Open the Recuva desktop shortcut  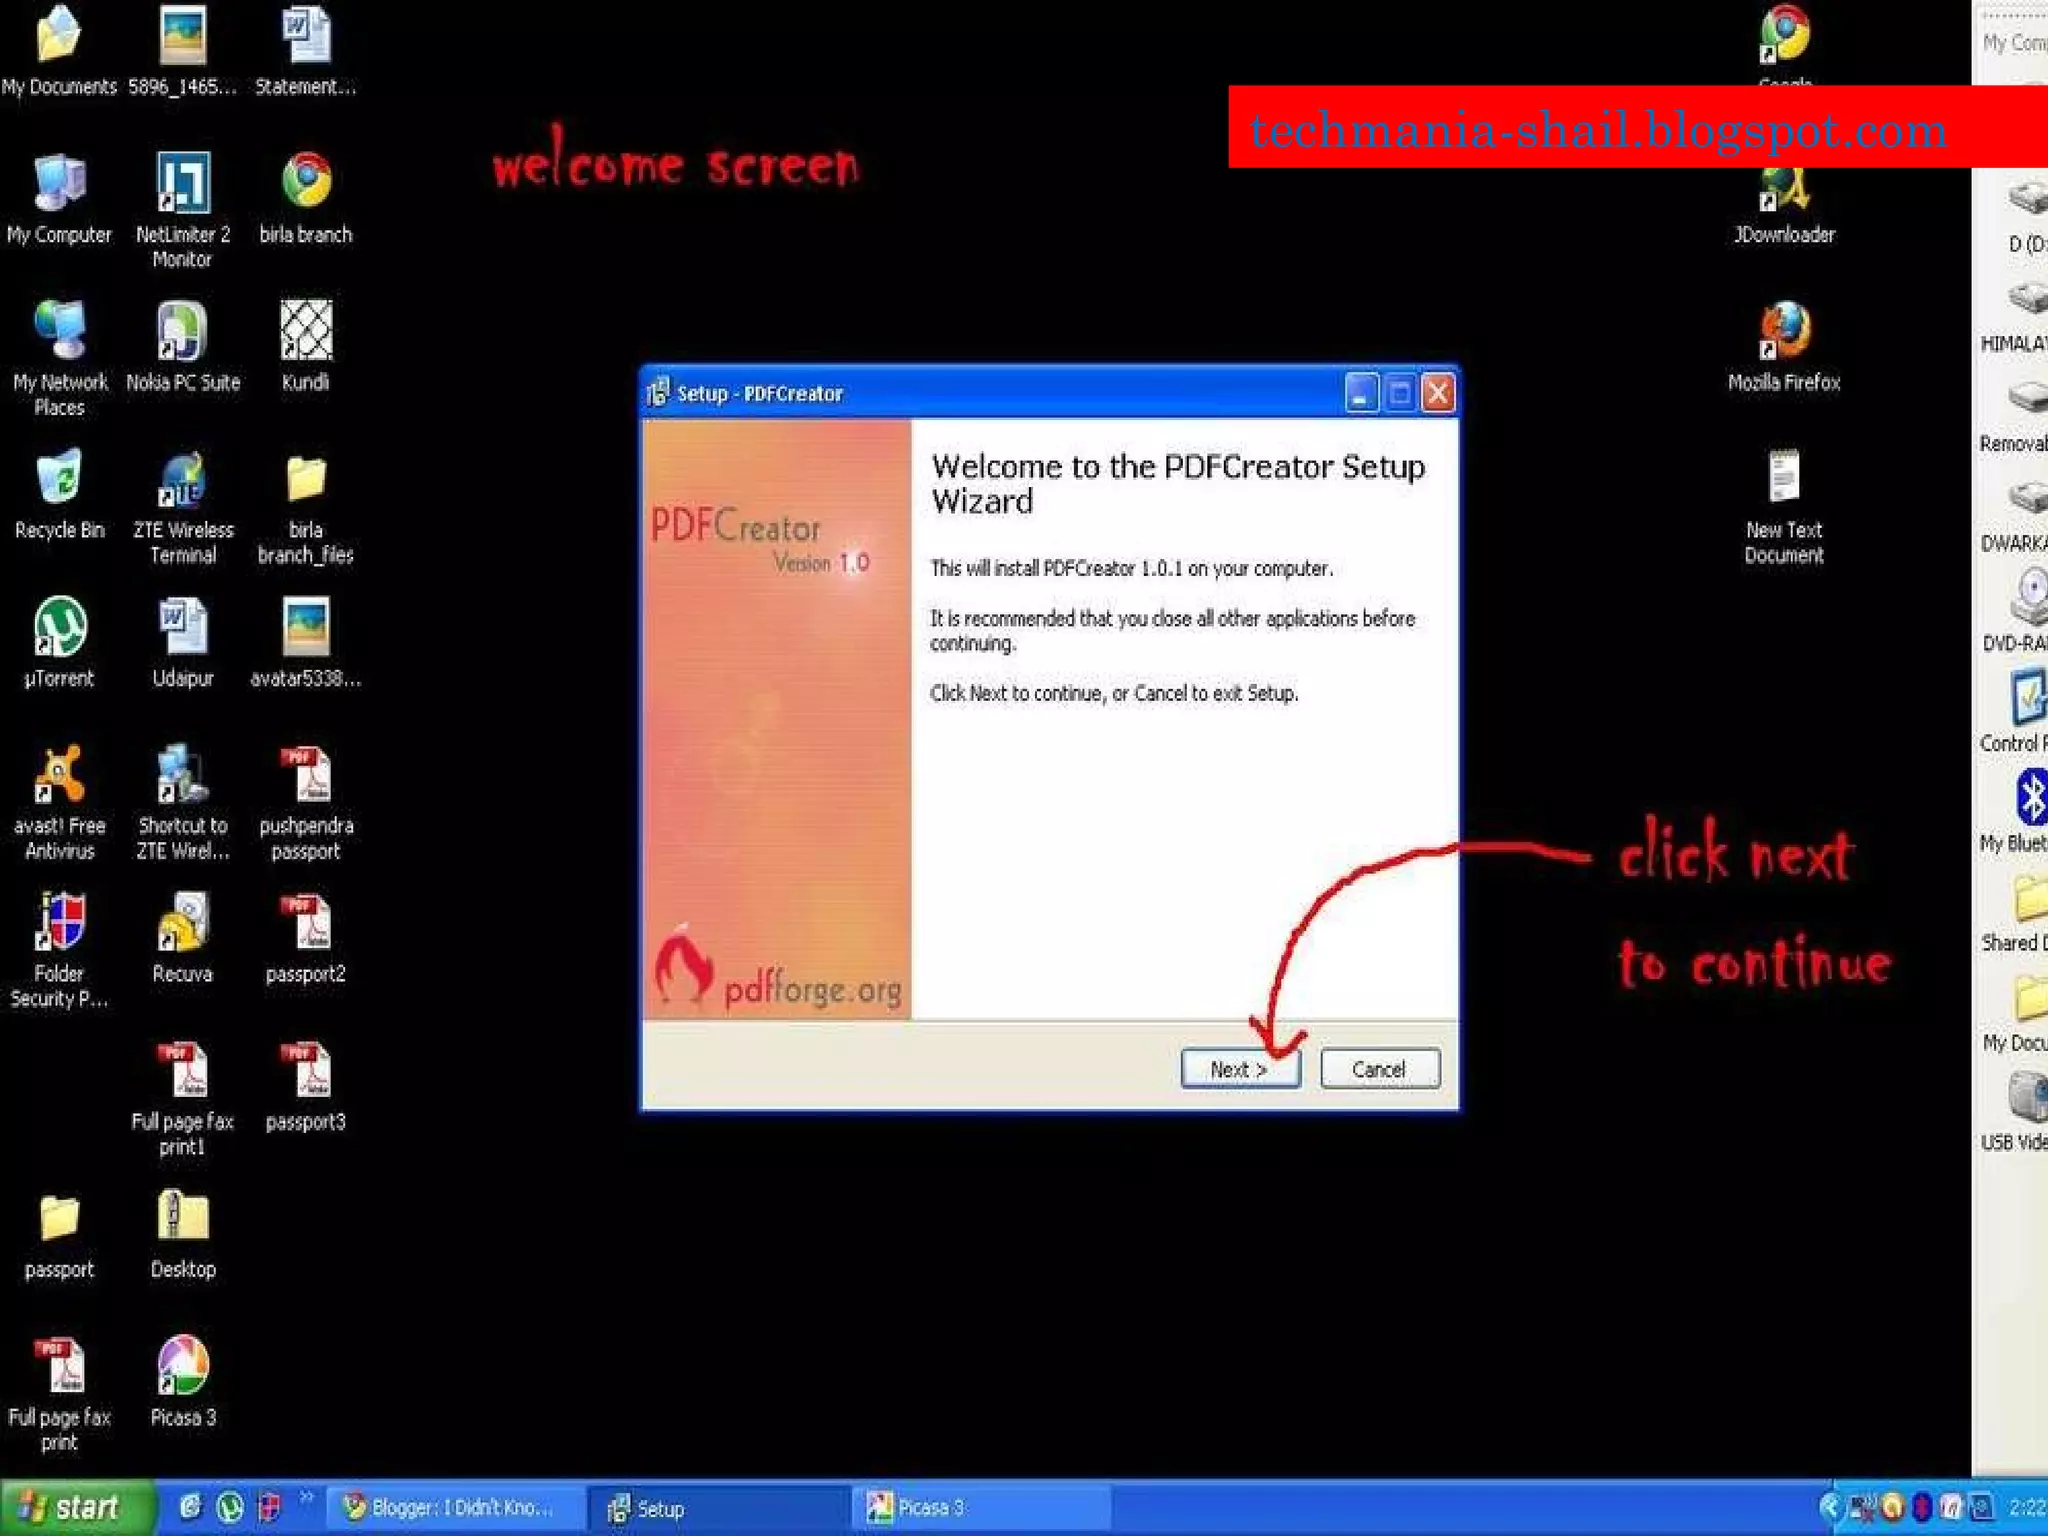click(x=183, y=923)
